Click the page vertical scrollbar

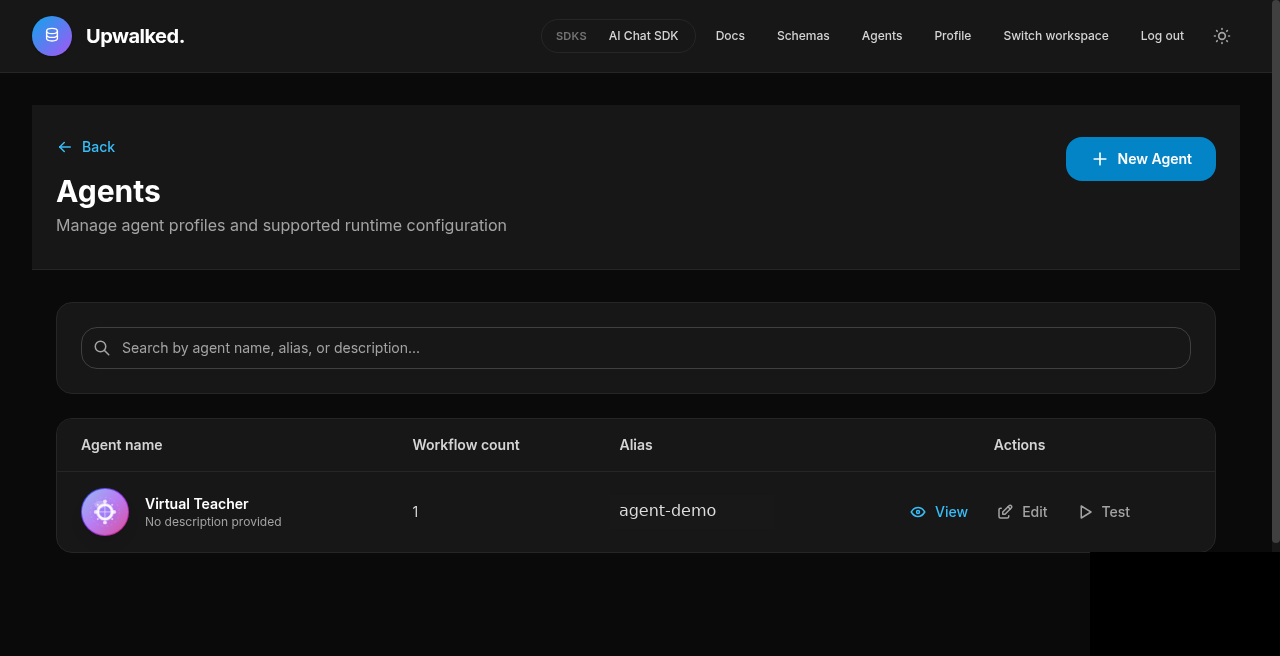1275,272
